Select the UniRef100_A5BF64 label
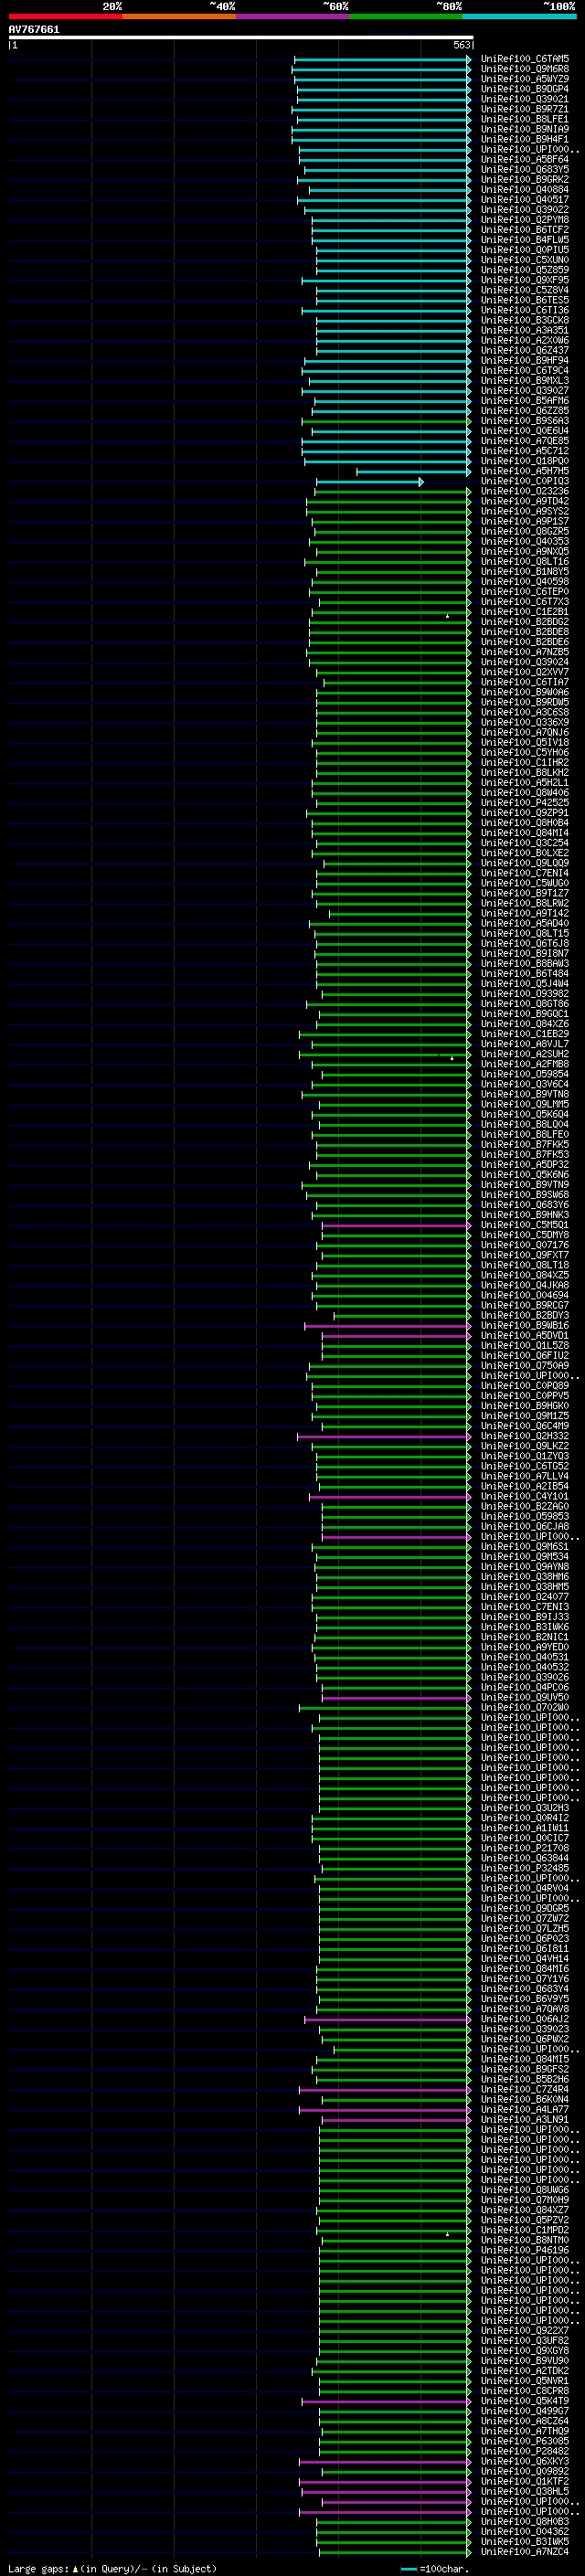585x2576 pixels. point(524,160)
